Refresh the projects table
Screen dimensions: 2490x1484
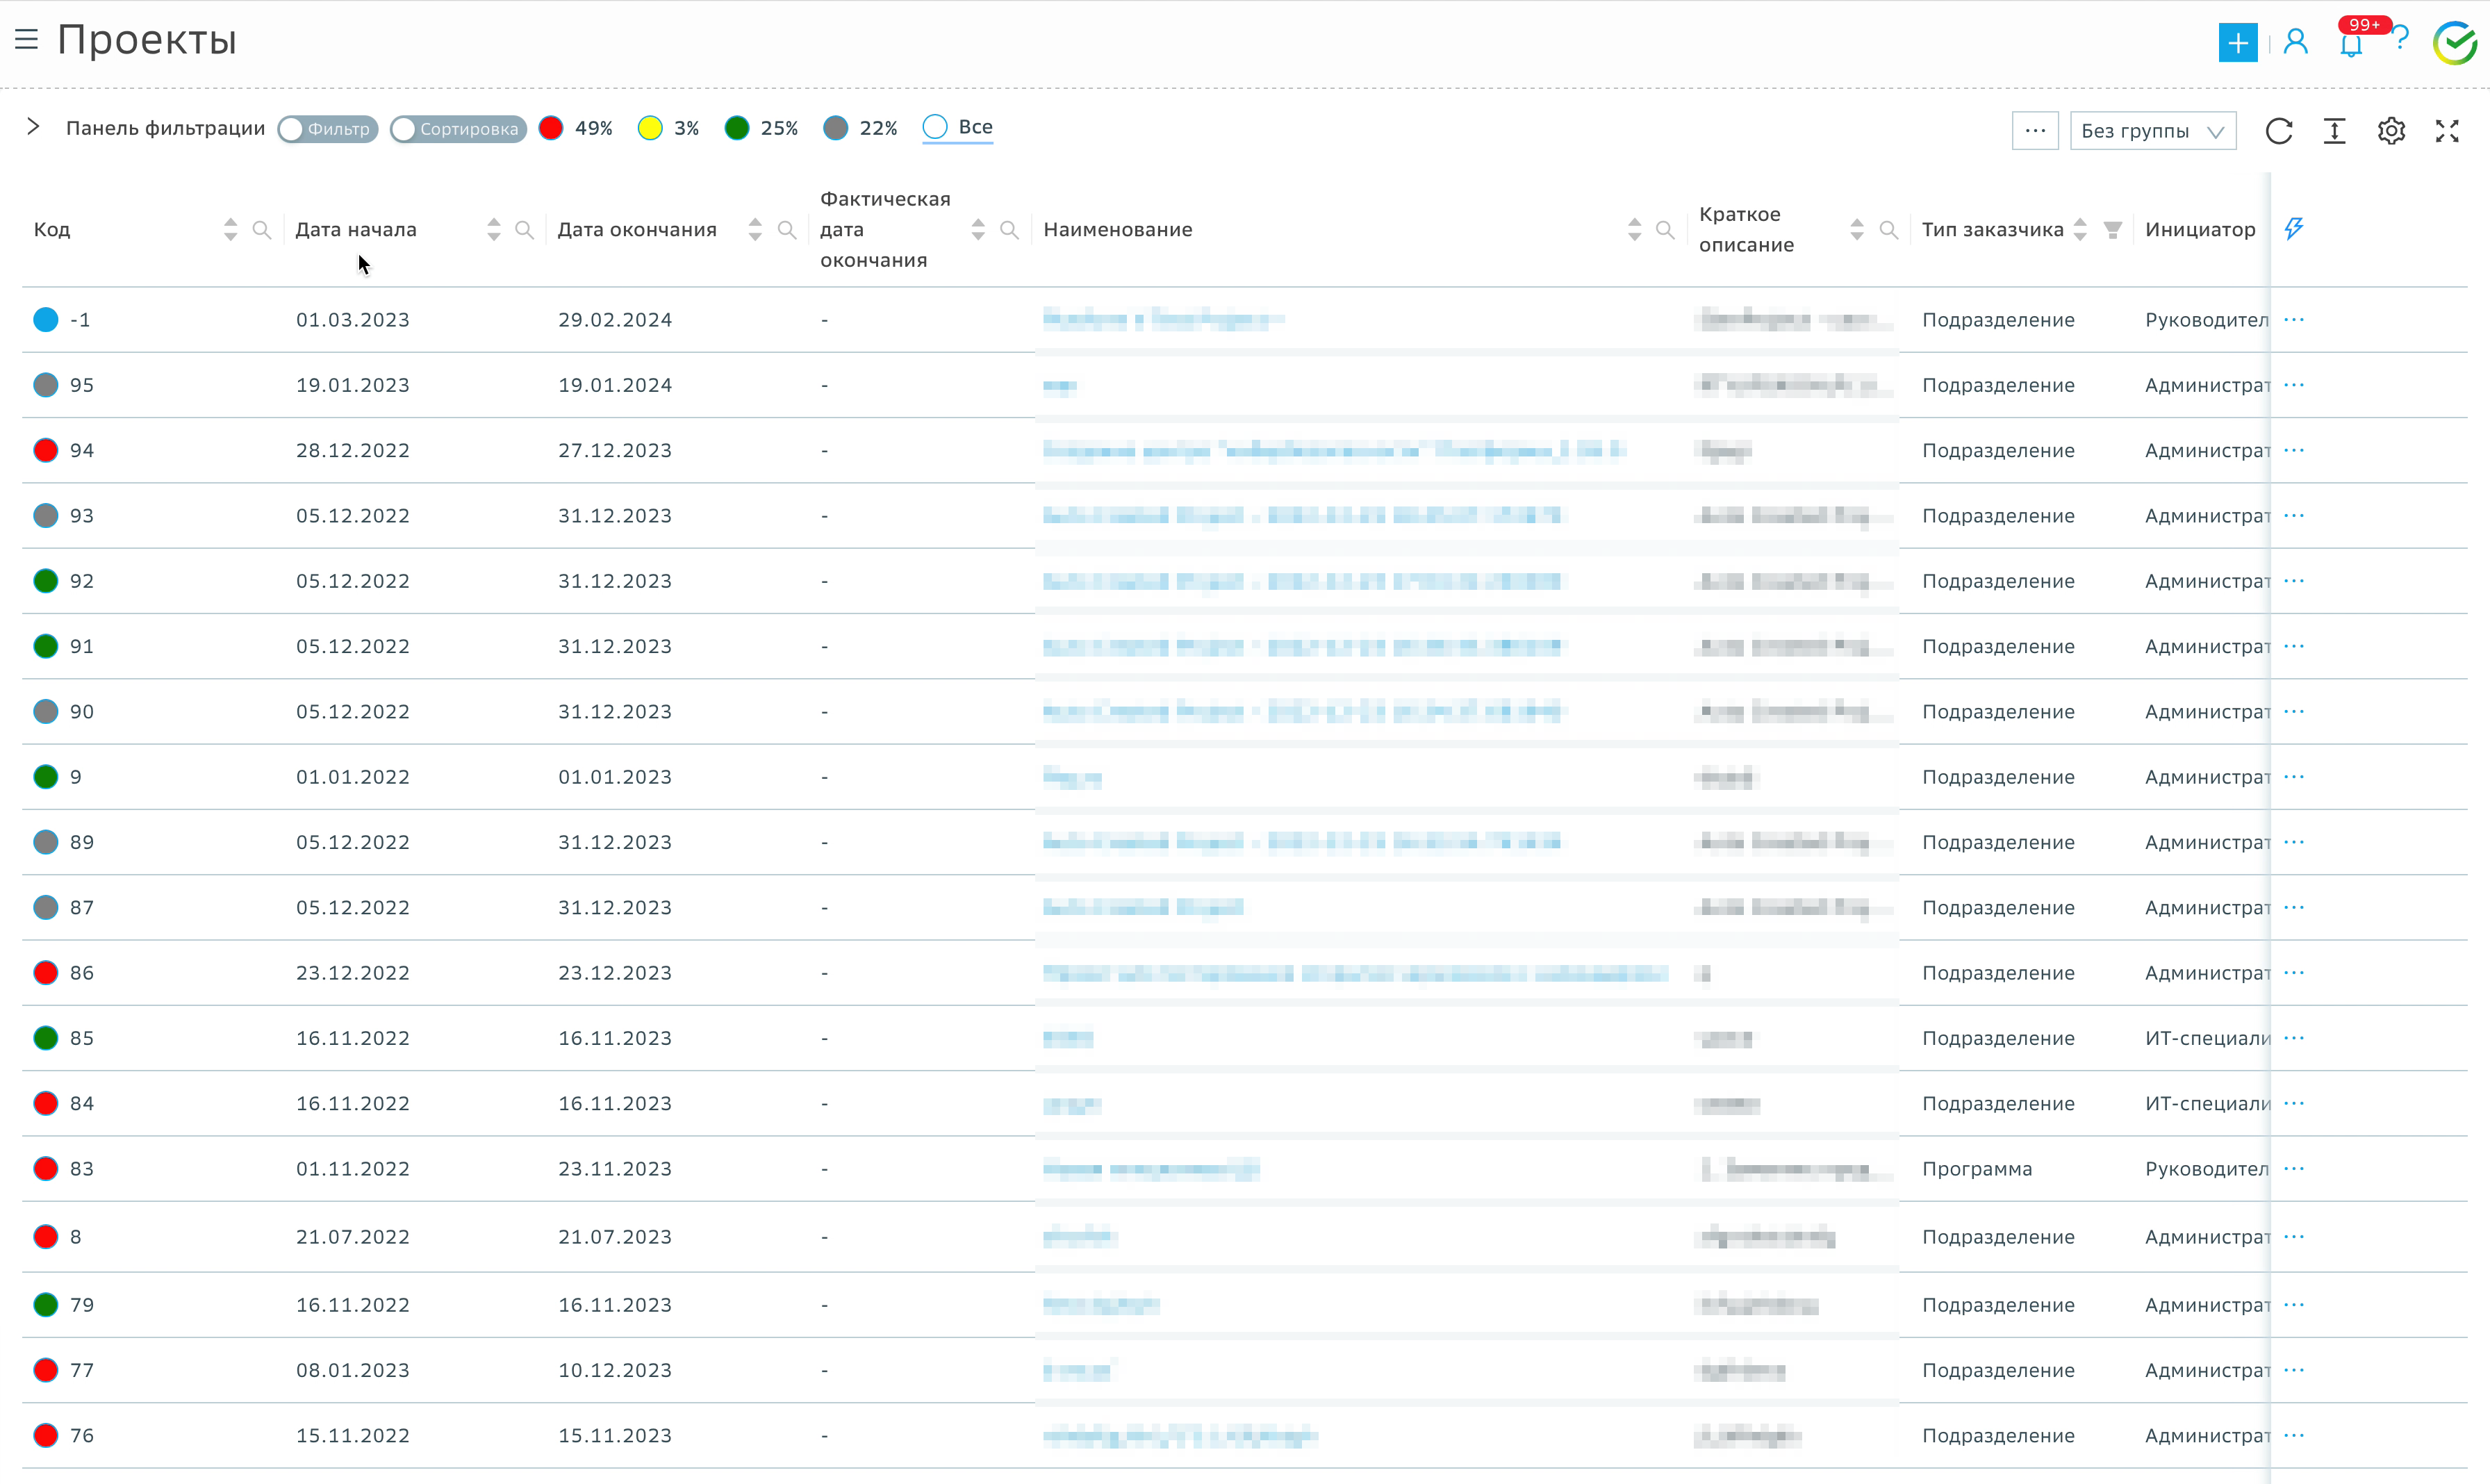click(2280, 131)
